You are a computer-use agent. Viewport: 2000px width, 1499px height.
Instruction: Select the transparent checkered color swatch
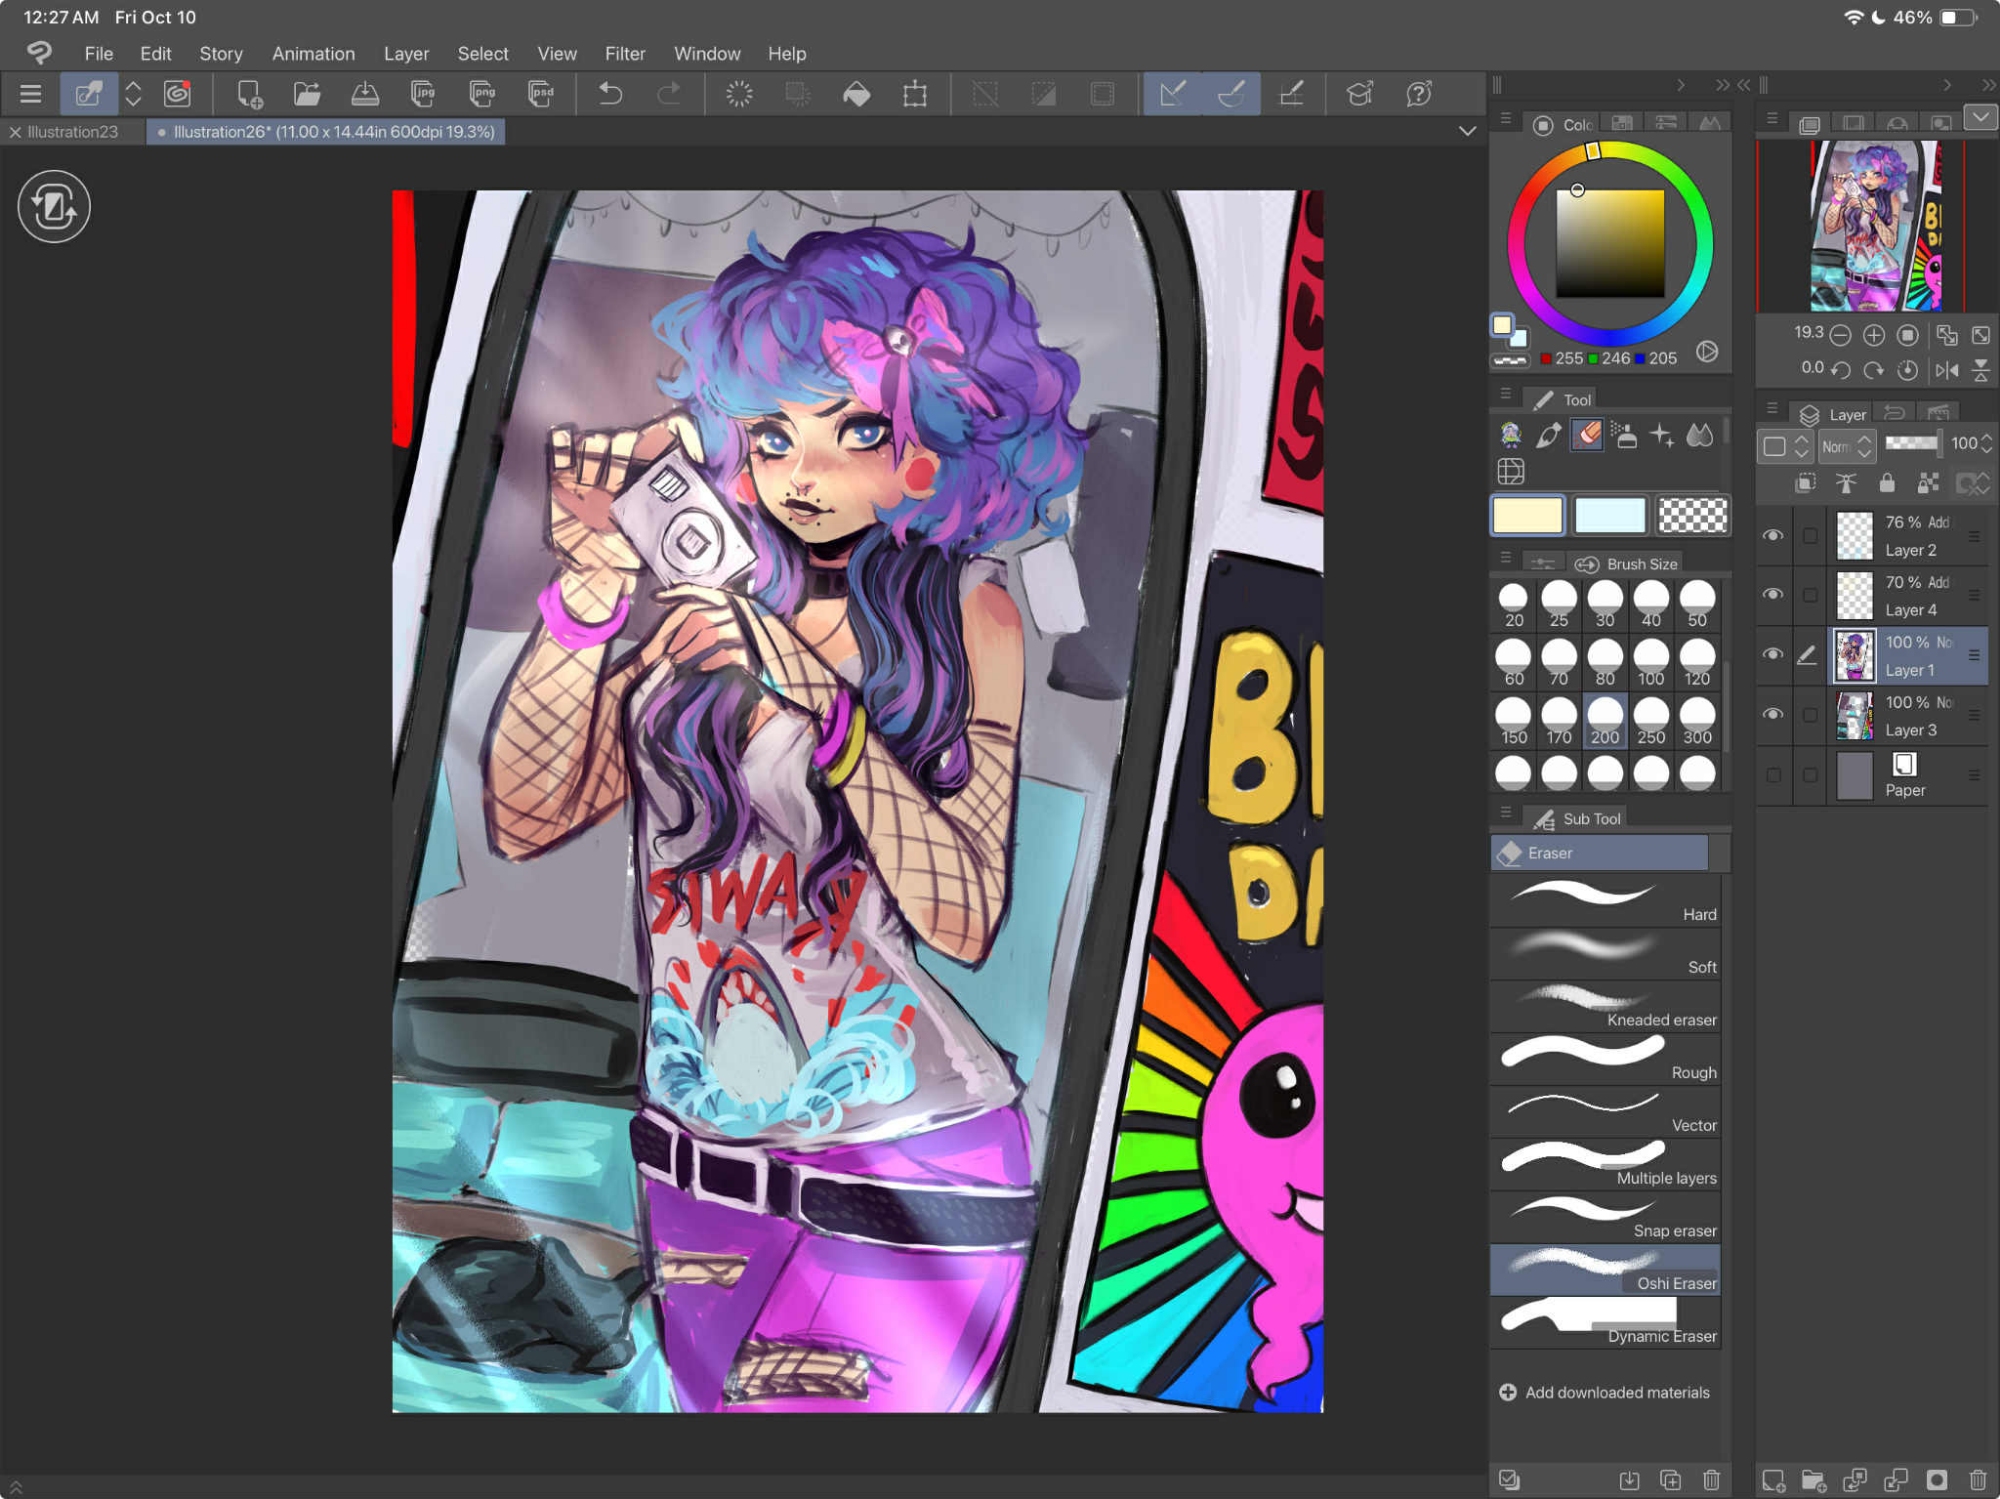click(x=1692, y=516)
